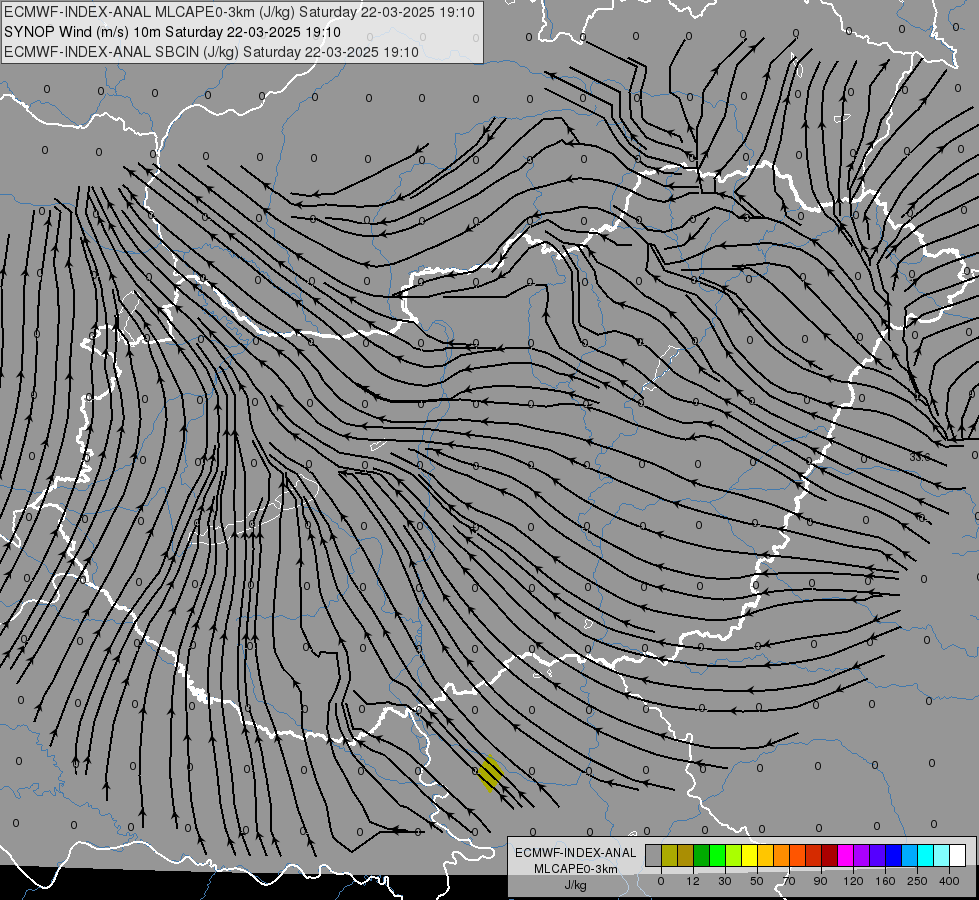Screen dimensions: 979x900
Task: Pick the white legend swatch
Action: 958,856
